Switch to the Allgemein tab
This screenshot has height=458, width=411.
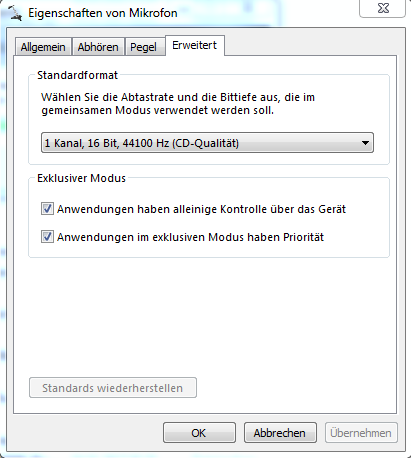[43, 47]
